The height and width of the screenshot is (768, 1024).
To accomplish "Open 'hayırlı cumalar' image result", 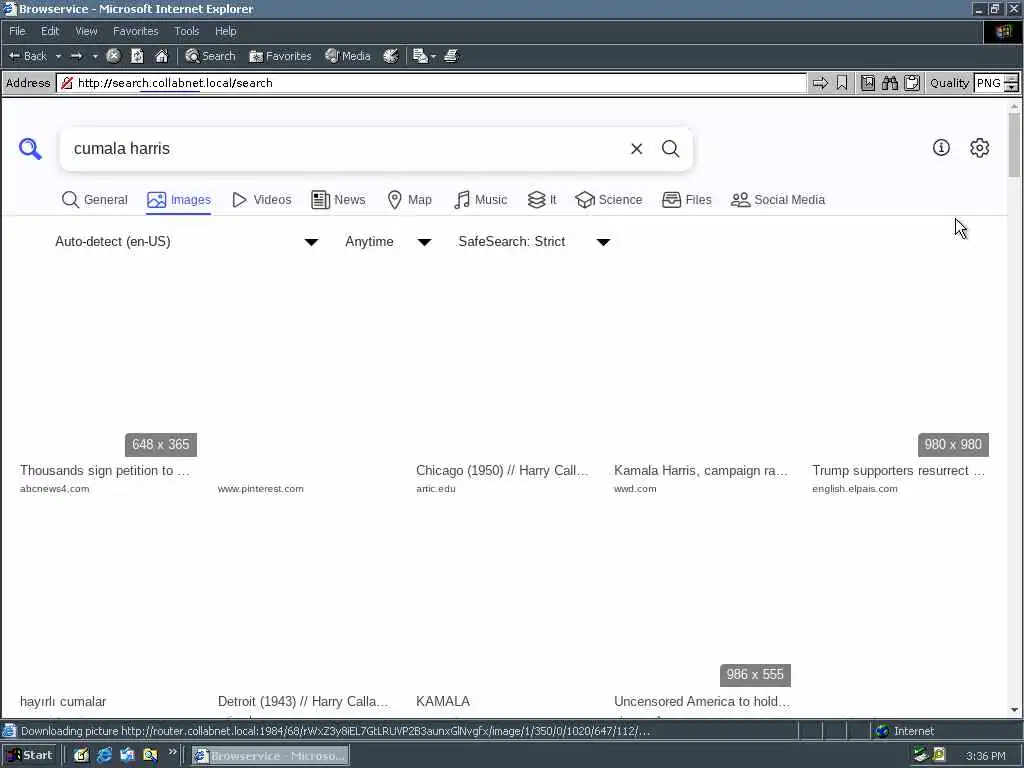I will point(63,701).
